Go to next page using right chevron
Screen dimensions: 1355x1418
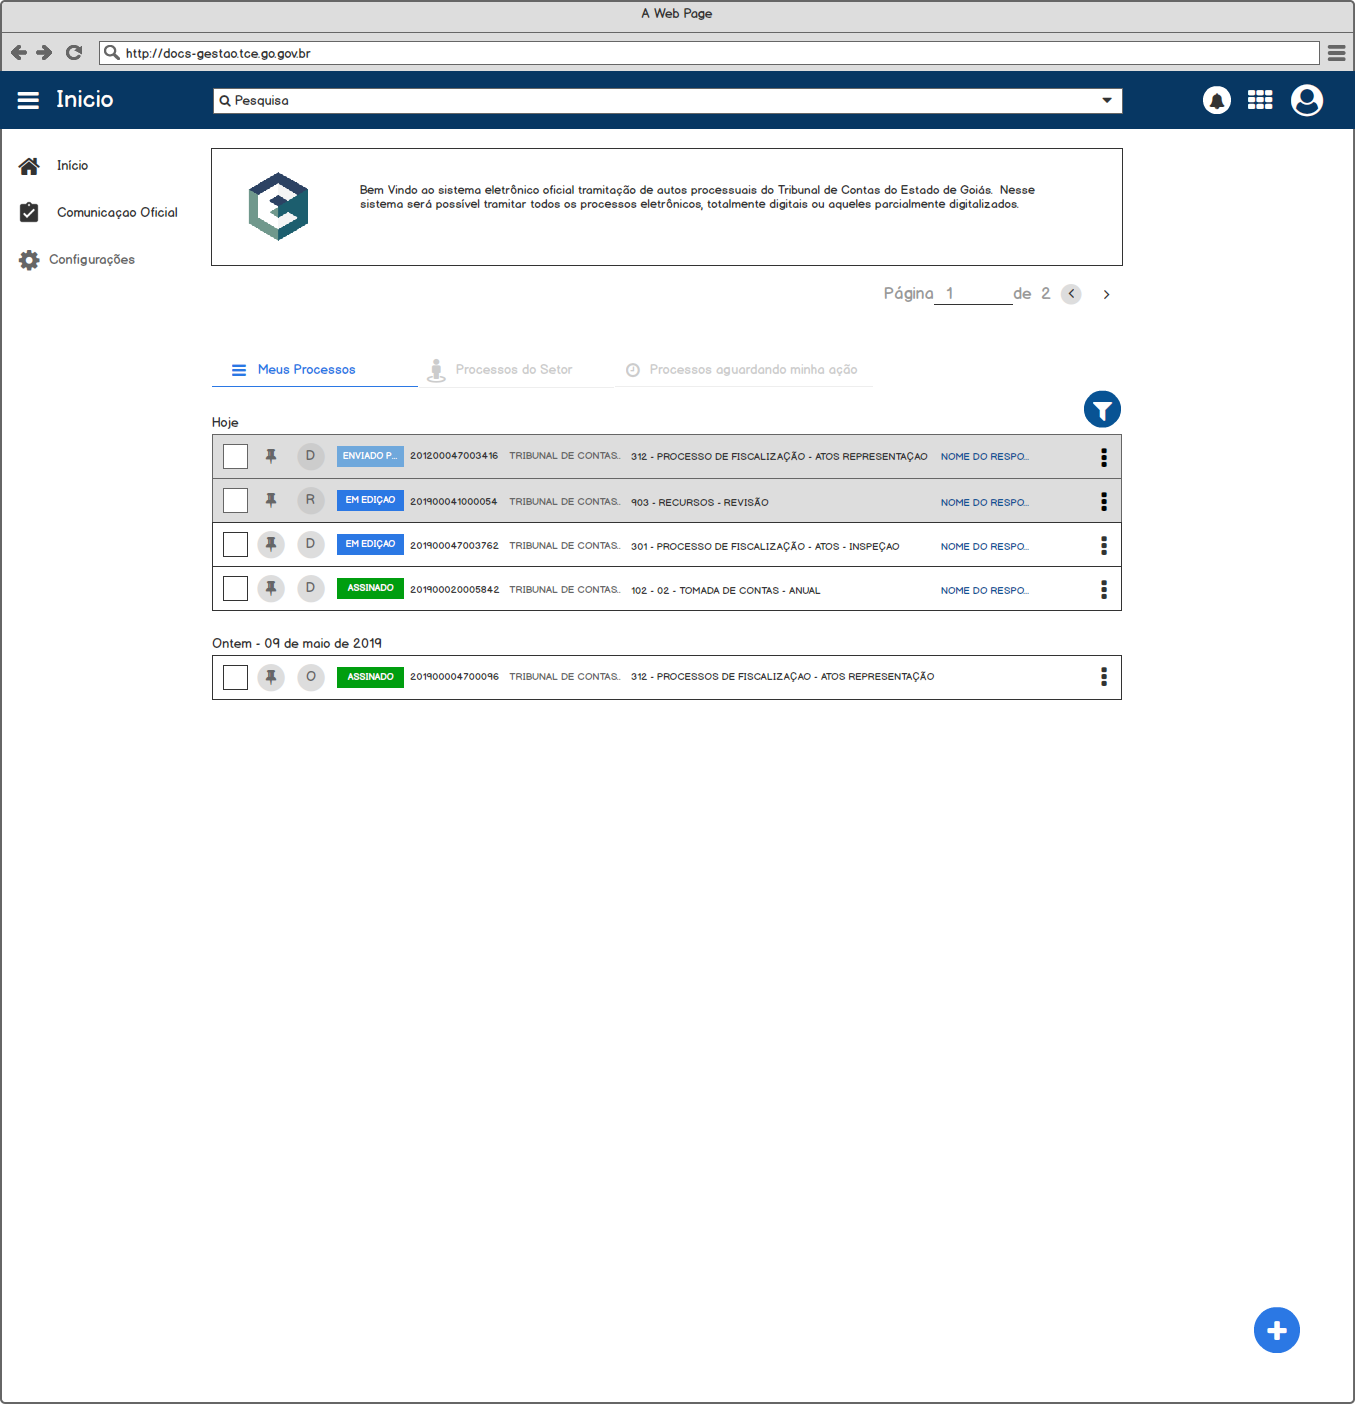pyautogui.click(x=1106, y=295)
